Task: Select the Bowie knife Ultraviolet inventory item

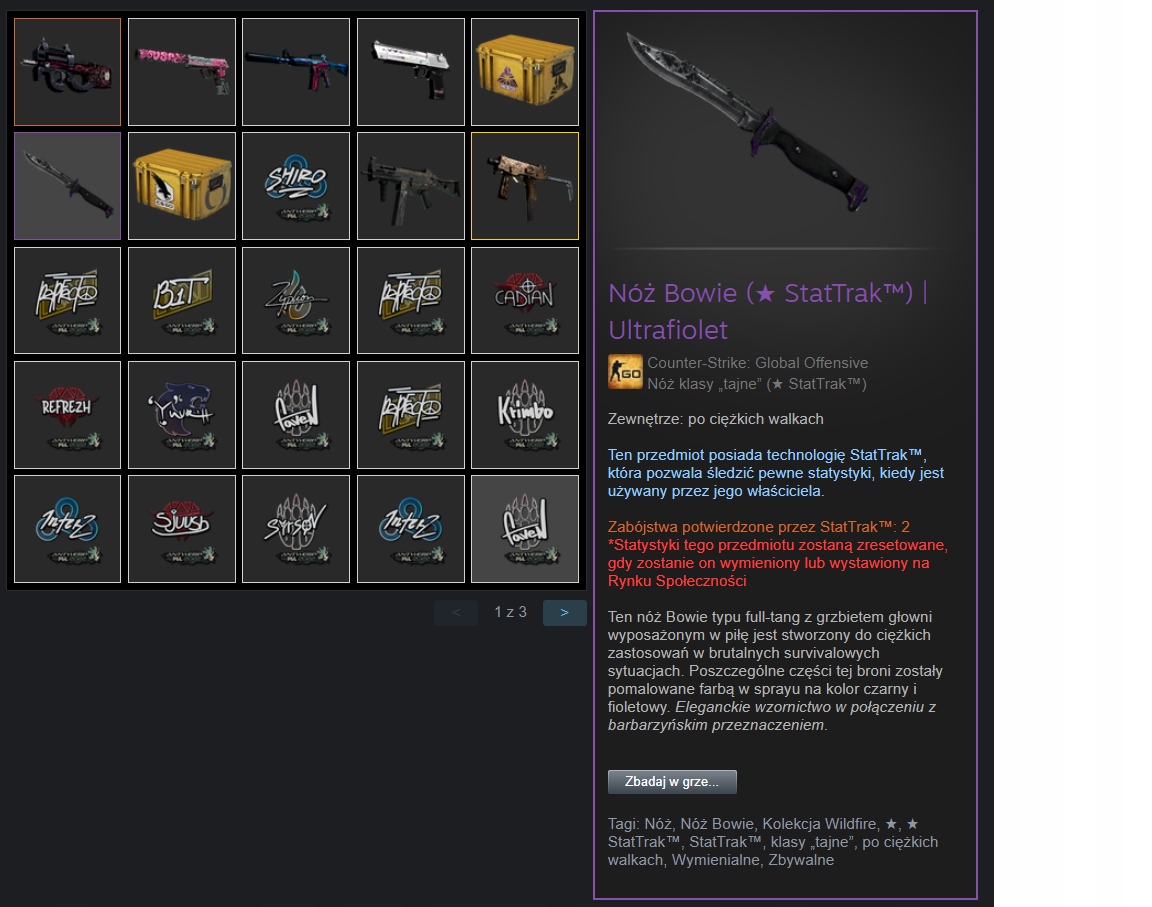Action: coord(68,186)
